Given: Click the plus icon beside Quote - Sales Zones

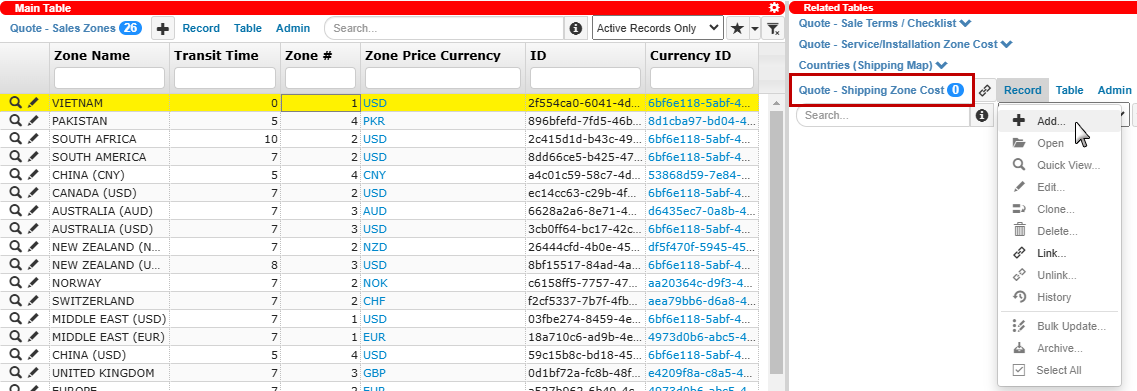Looking at the screenshot, I should coord(162,29).
